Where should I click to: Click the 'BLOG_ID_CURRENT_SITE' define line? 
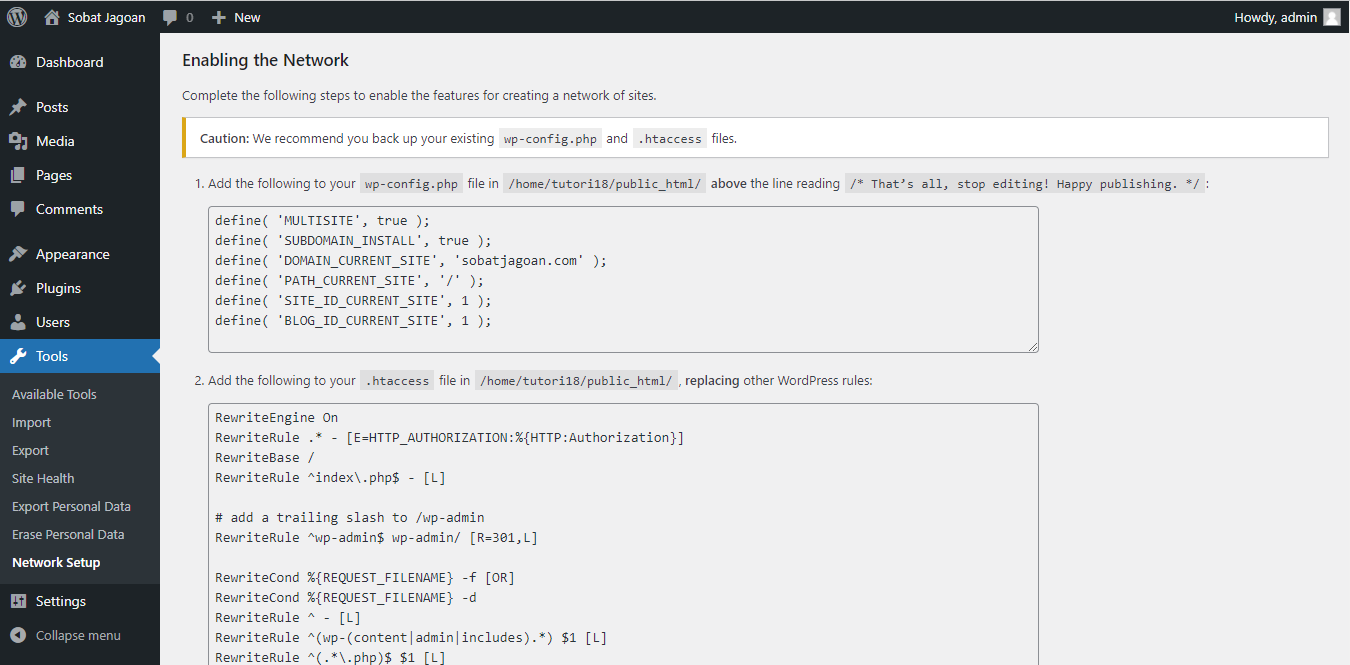(353, 320)
